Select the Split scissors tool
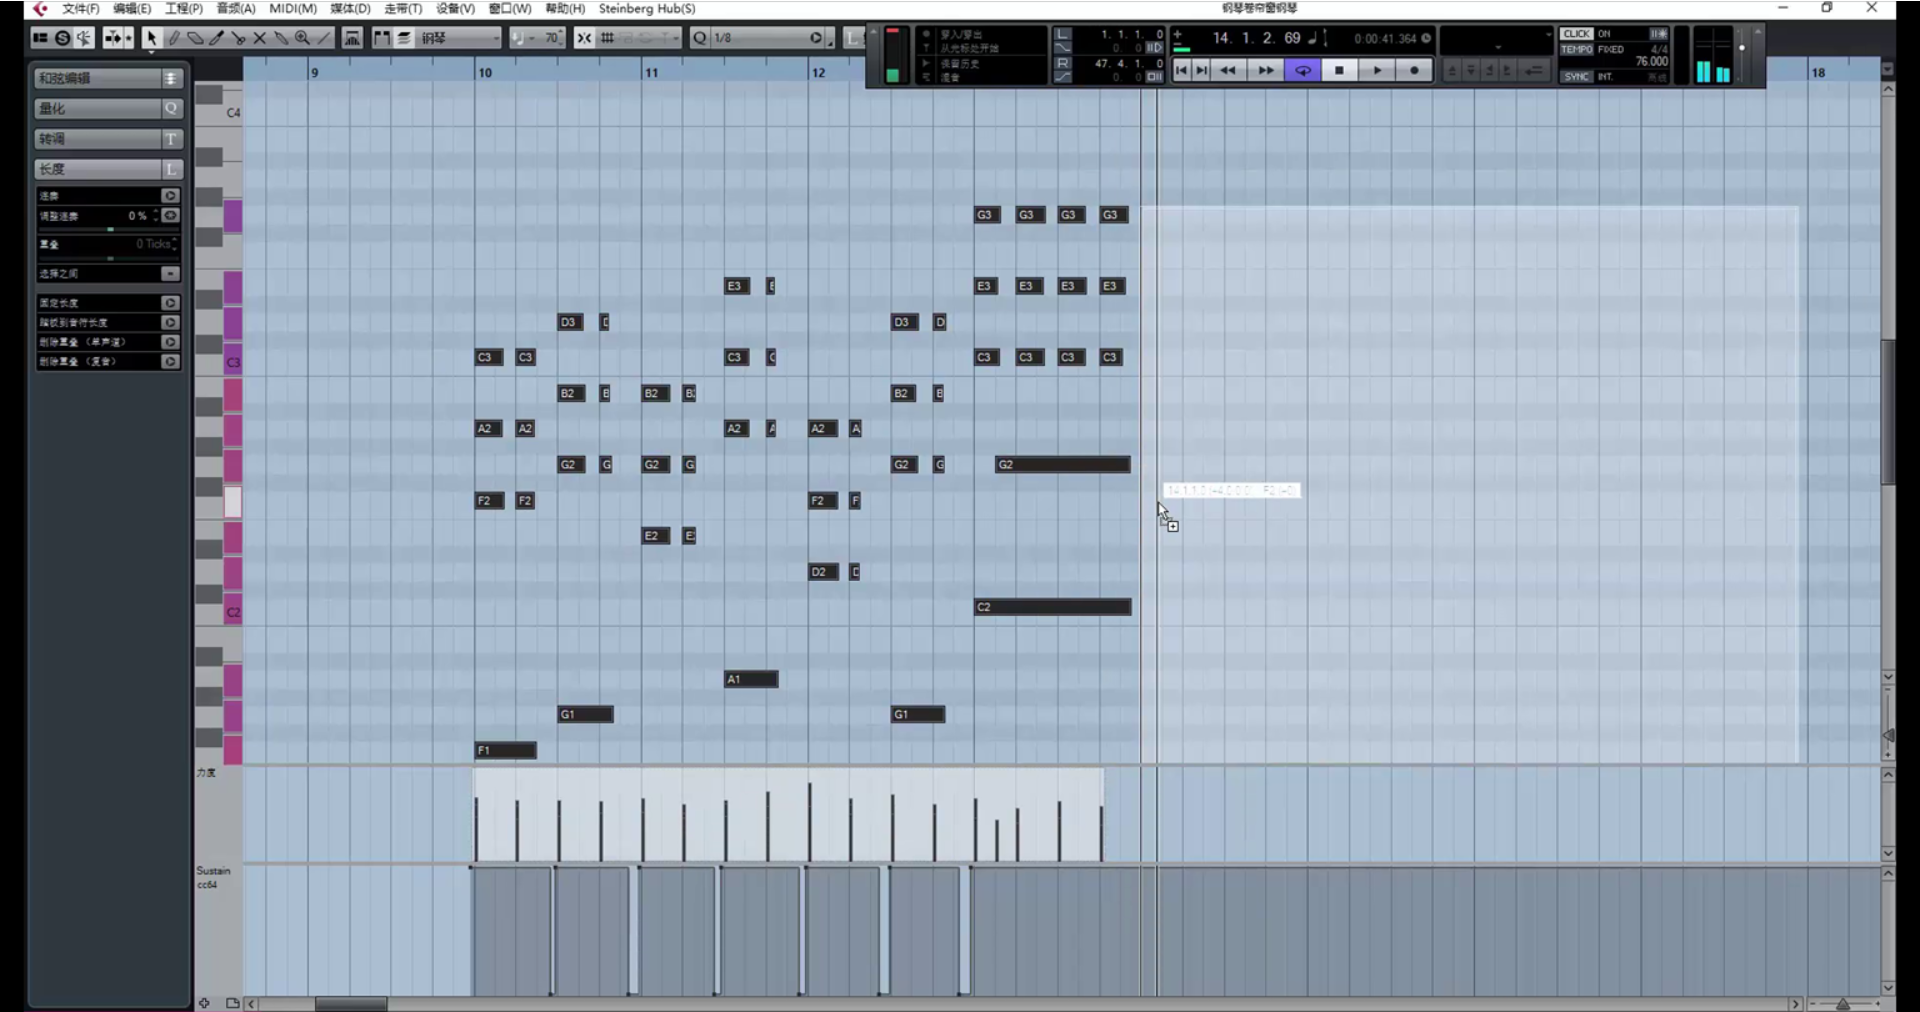The image size is (1920, 1012). pyautogui.click(x=238, y=38)
